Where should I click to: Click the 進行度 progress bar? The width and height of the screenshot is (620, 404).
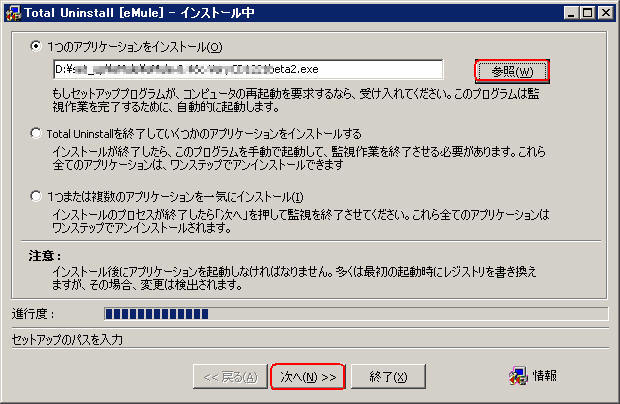(356, 314)
